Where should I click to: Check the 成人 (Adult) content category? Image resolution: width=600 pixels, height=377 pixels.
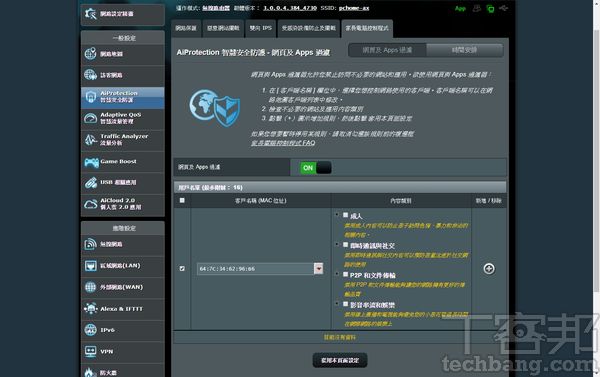point(346,215)
